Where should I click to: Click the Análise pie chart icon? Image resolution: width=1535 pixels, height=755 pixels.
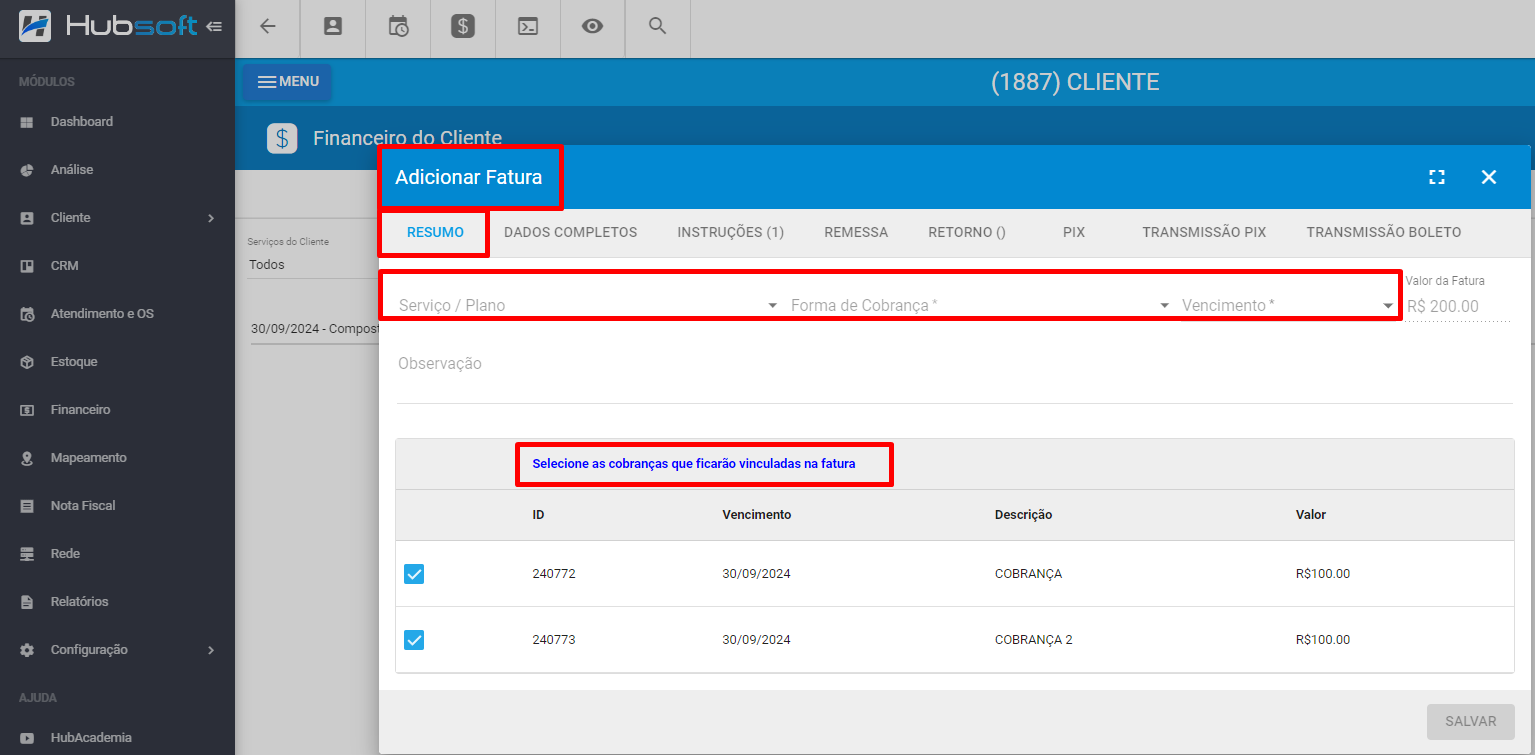tap(27, 170)
